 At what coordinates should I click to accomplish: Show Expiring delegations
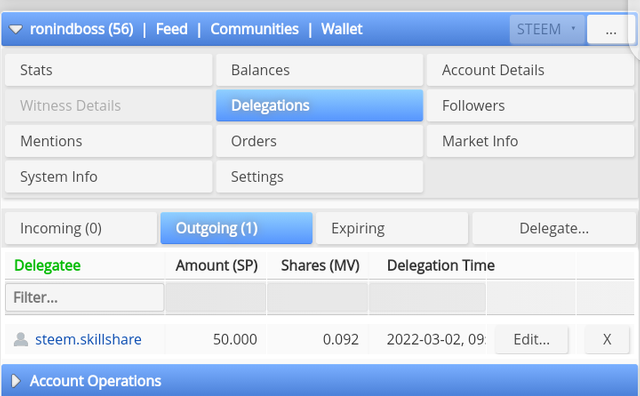392,228
